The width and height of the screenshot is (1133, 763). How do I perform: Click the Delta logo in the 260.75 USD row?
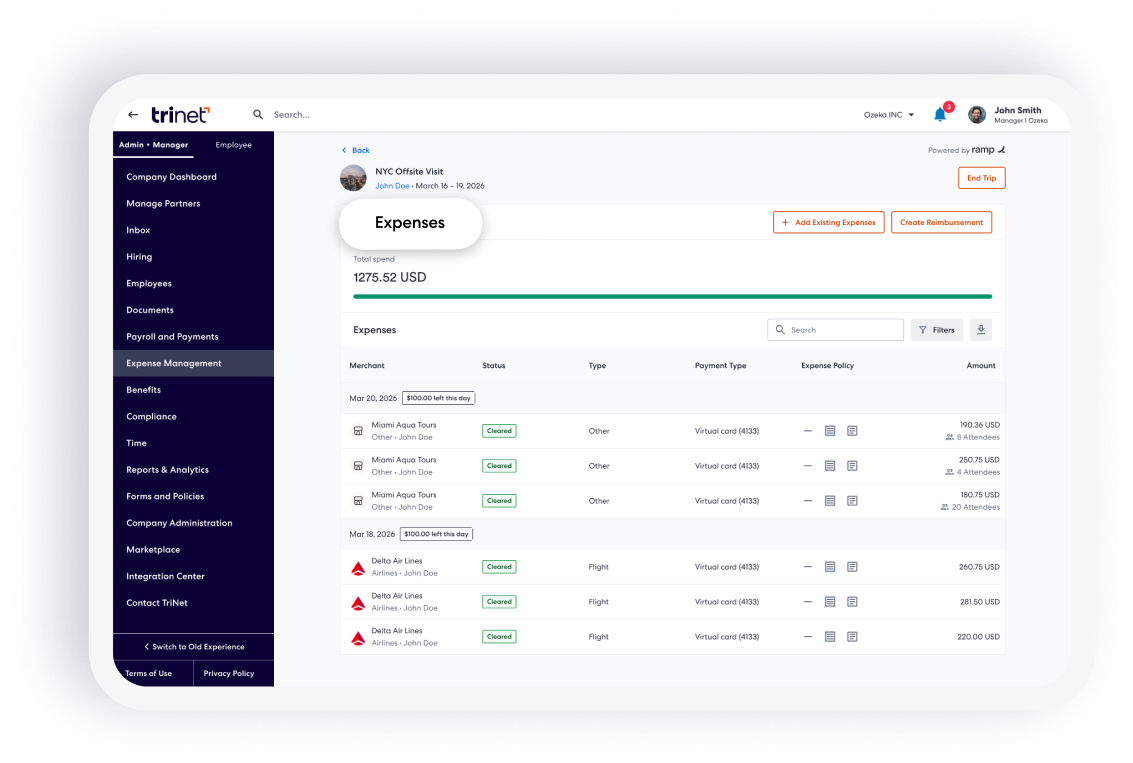[x=358, y=568]
